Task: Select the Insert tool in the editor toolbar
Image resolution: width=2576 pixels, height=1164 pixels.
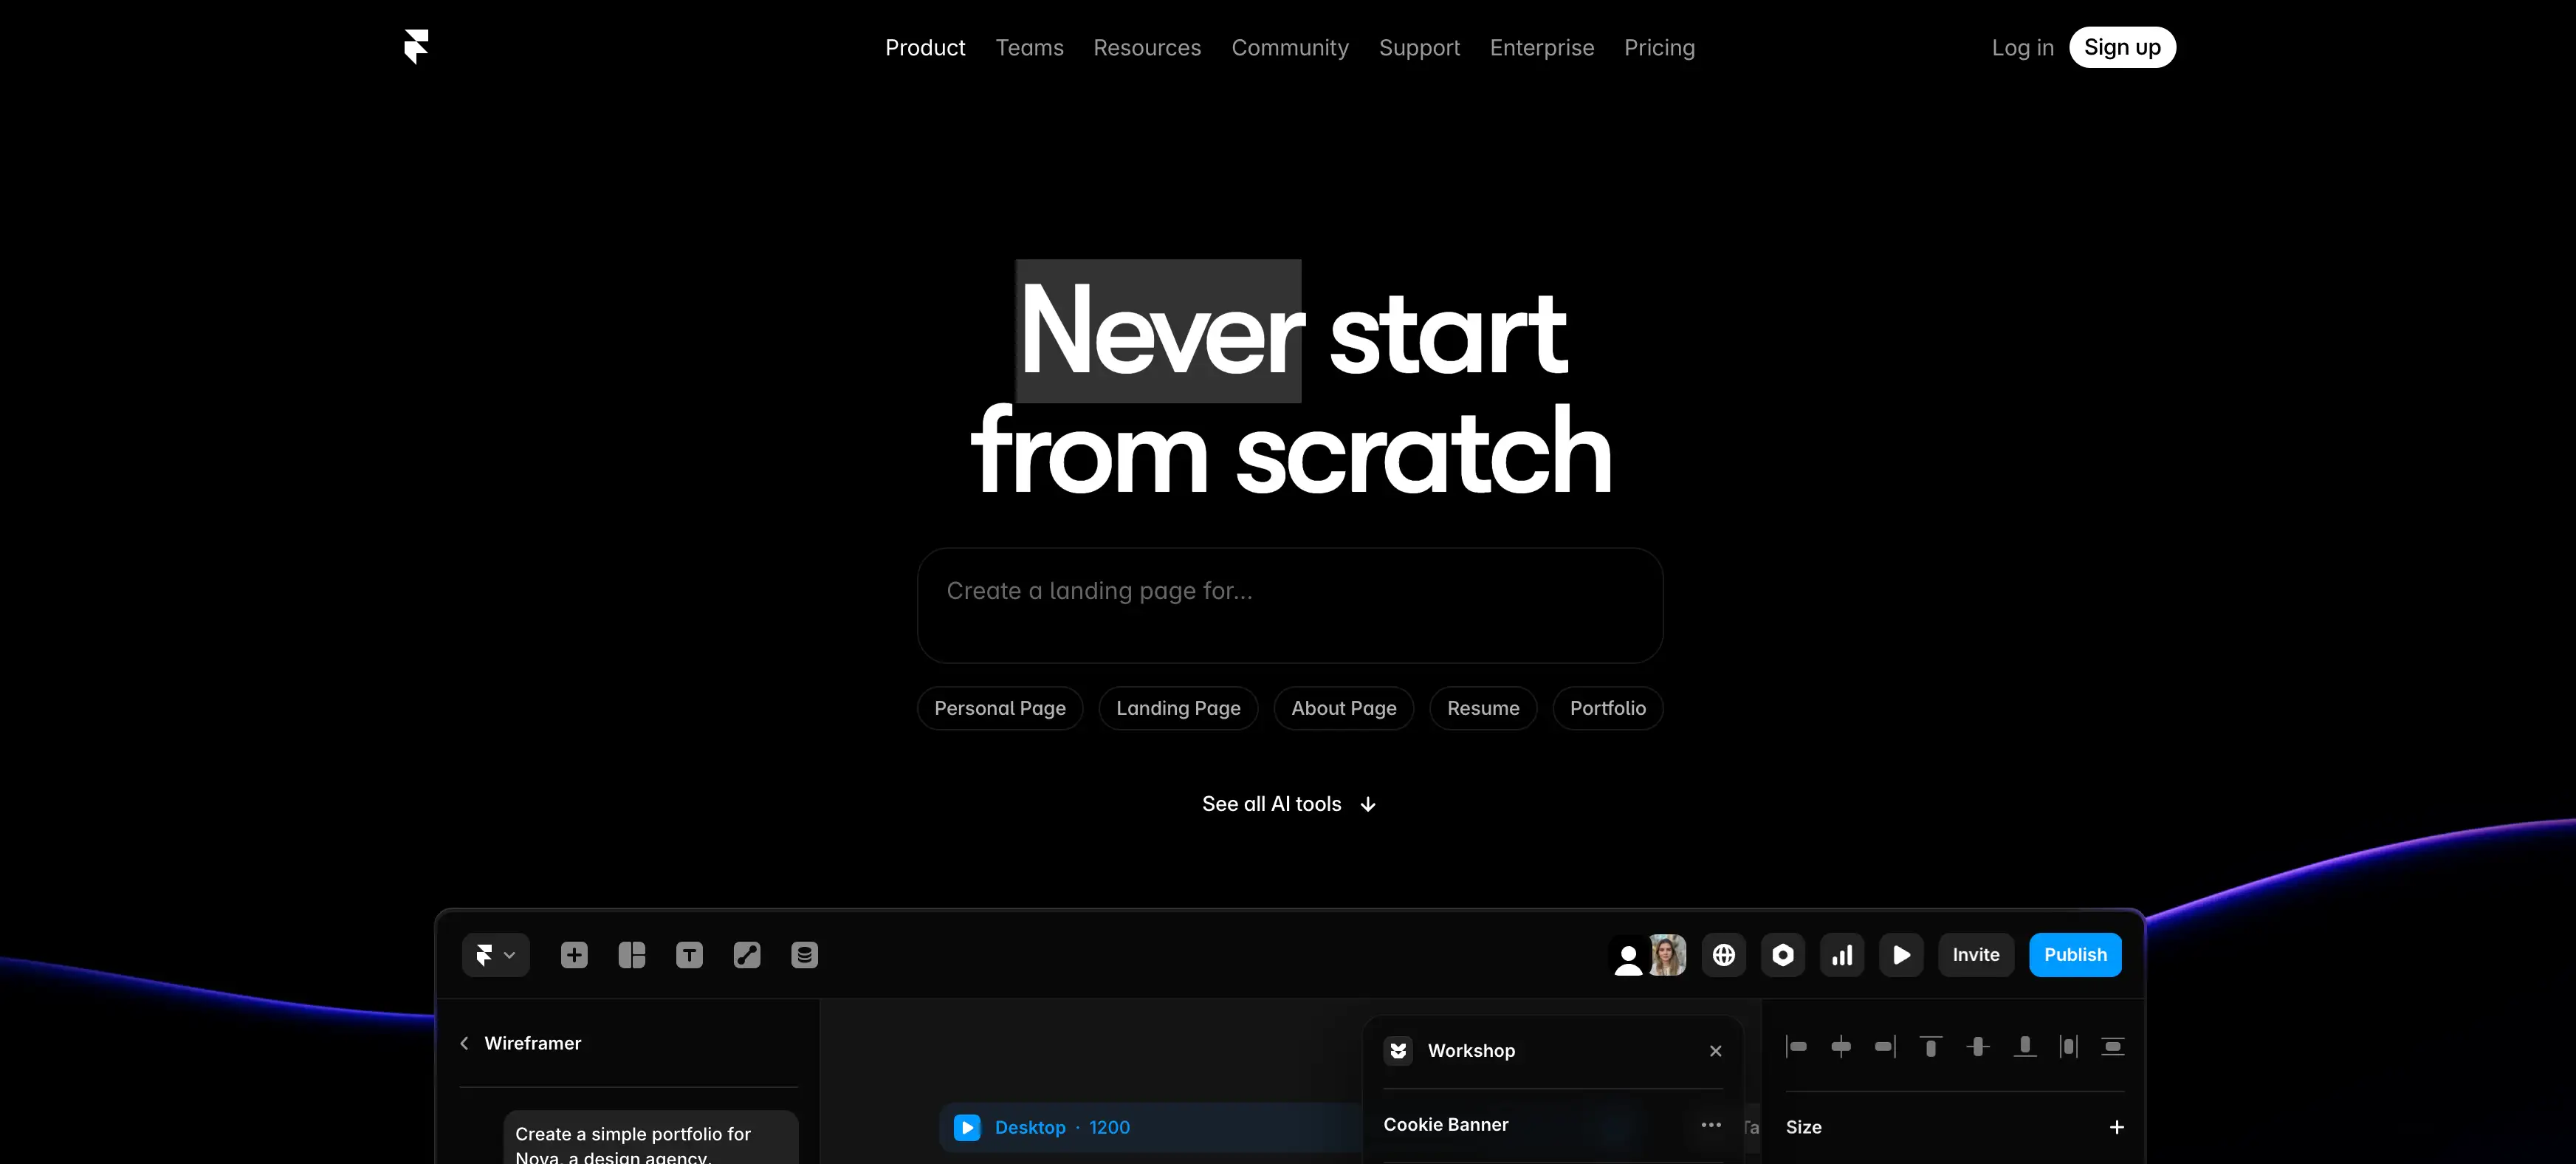Action: coord(574,955)
